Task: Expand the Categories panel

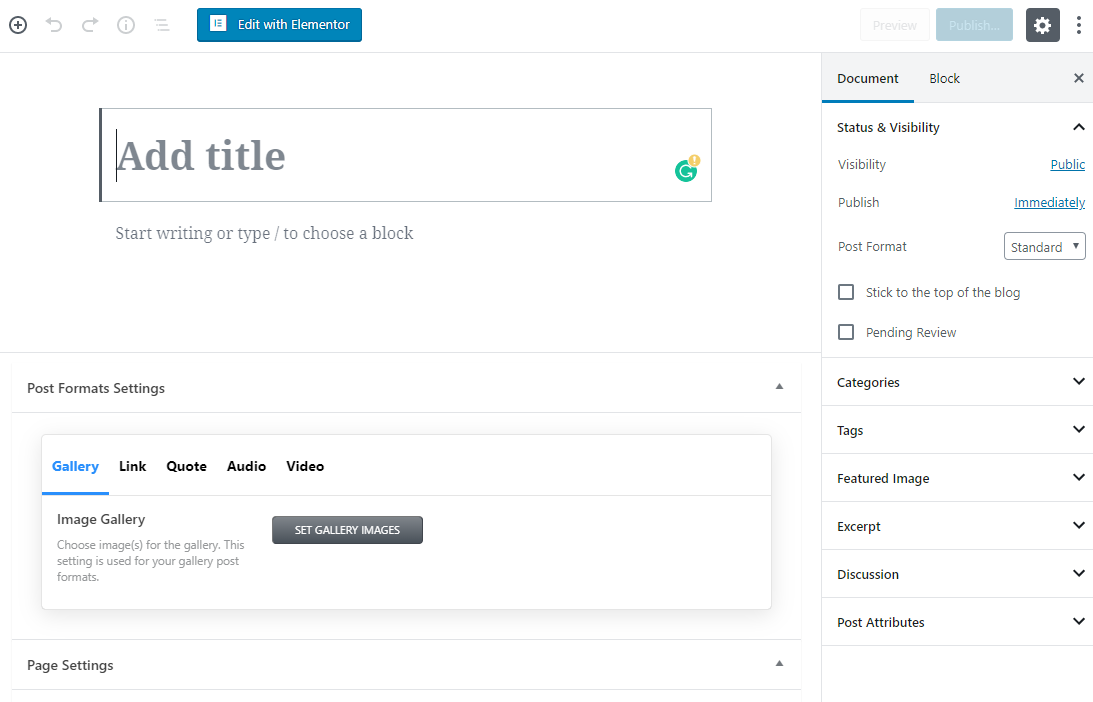Action: tap(957, 382)
